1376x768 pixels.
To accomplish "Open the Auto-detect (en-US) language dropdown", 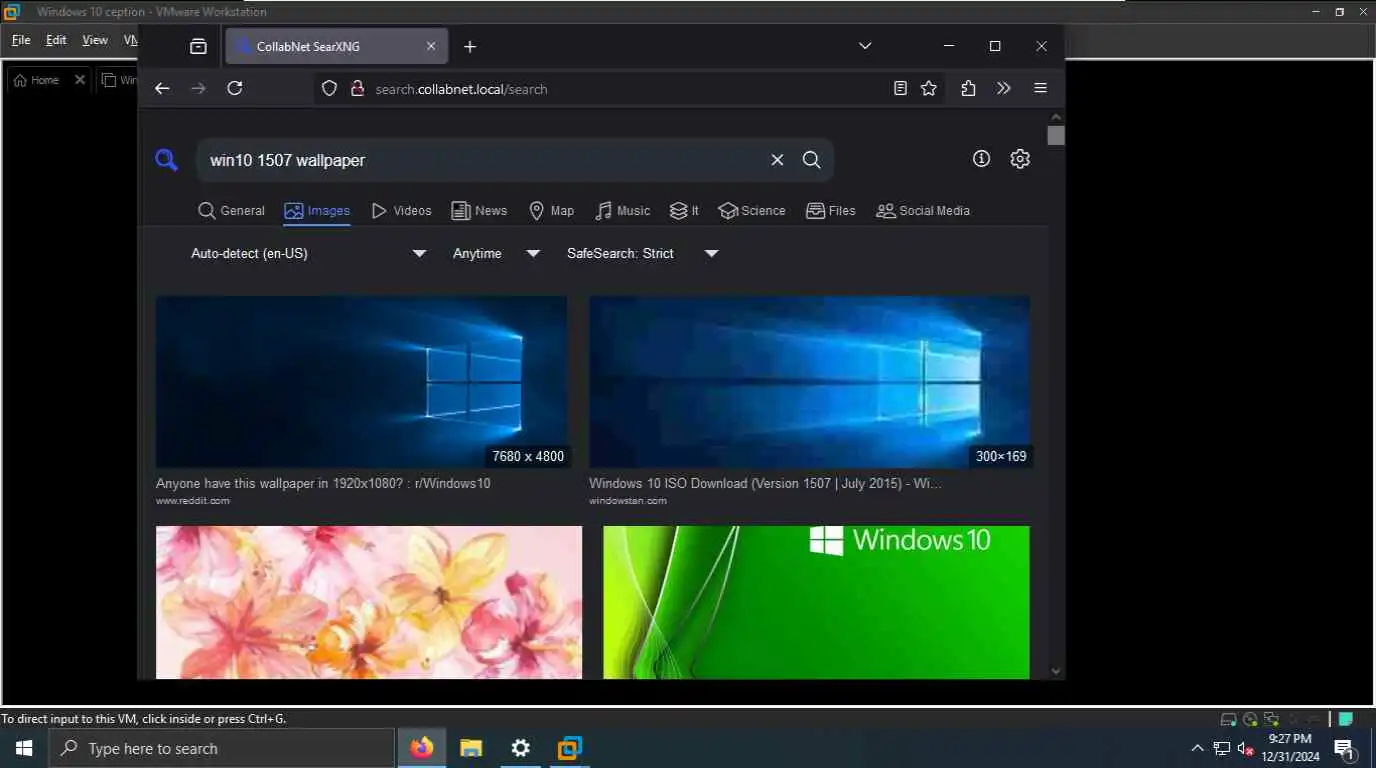I will [x=308, y=253].
